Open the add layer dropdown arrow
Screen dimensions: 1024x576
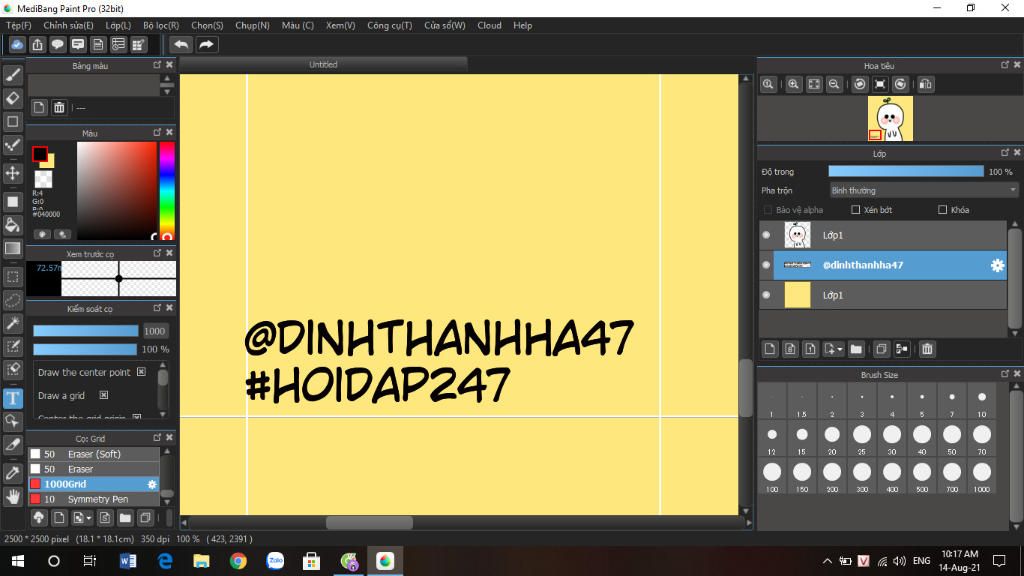[839, 349]
